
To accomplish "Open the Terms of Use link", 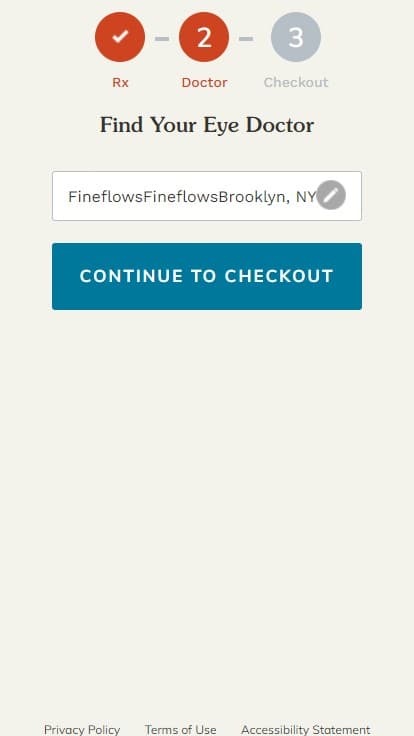I will point(181,729).
